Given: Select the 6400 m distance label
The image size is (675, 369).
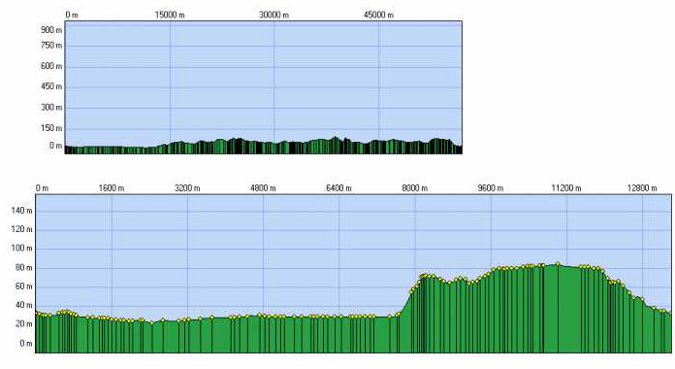Looking at the screenshot, I should click(x=339, y=188).
